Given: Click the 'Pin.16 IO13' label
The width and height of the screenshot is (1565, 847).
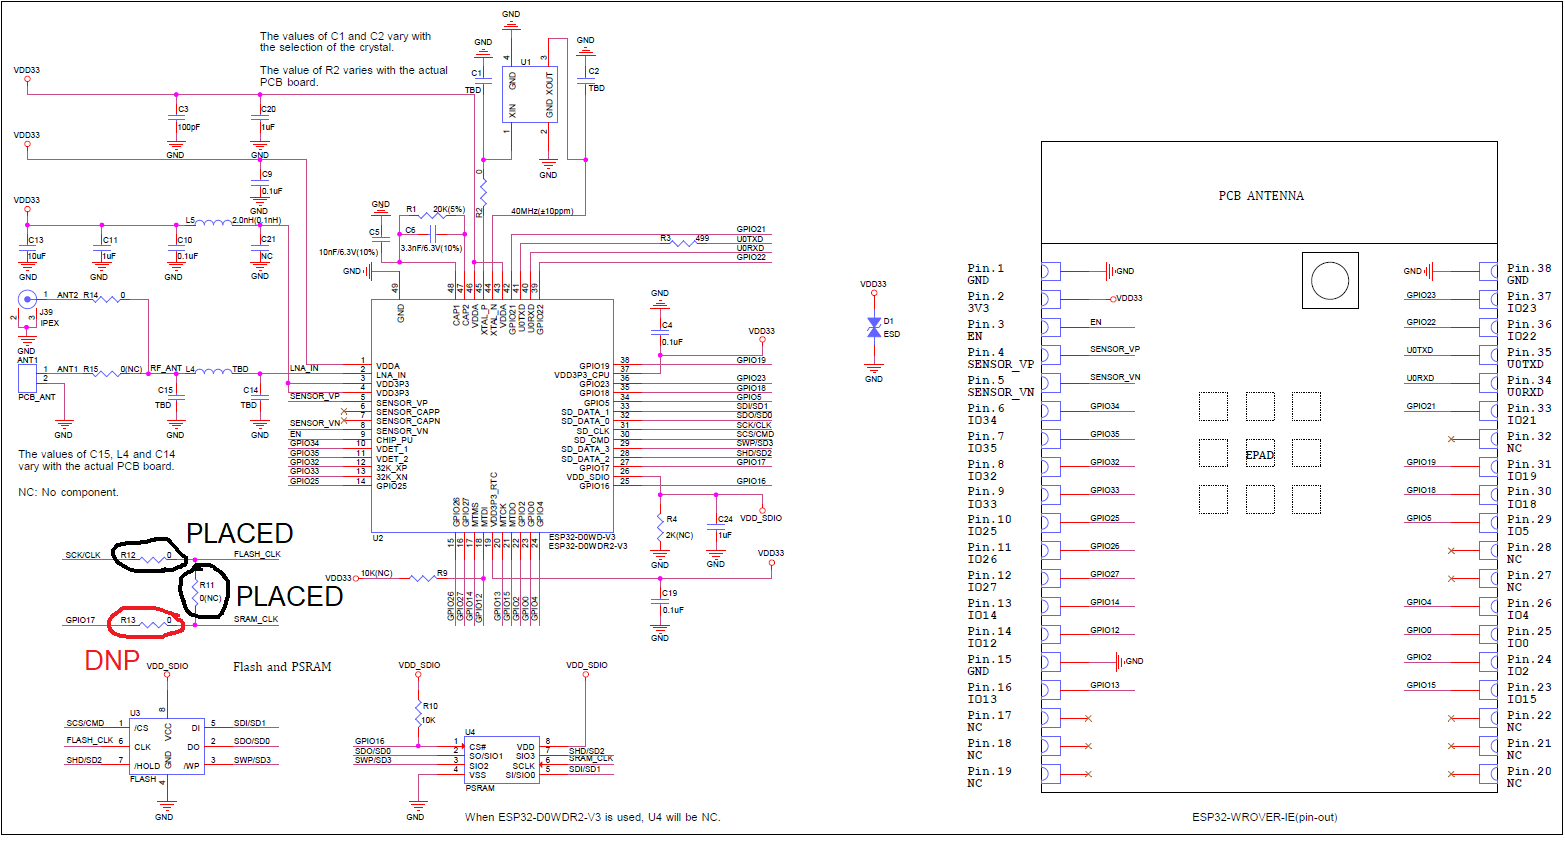Looking at the screenshot, I should pyautogui.click(x=989, y=694).
